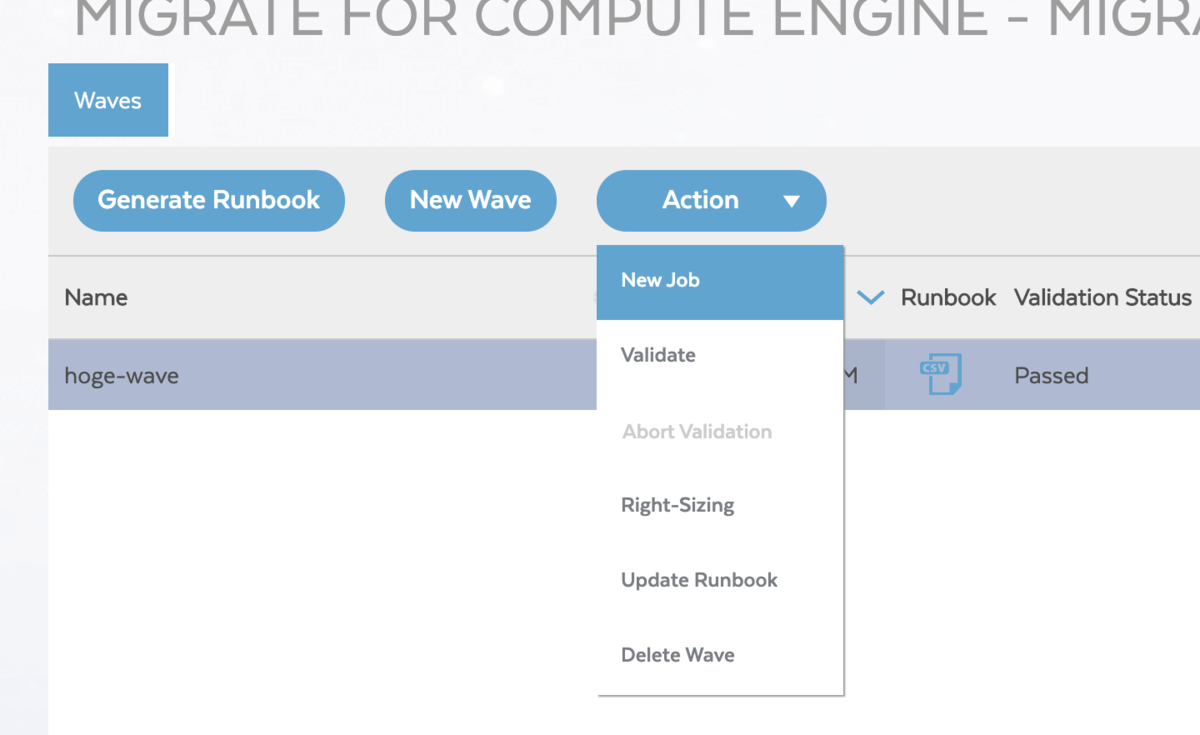1200x735 pixels.
Task: Click the Runbook column header
Action: pyautogui.click(x=948, y=297)
